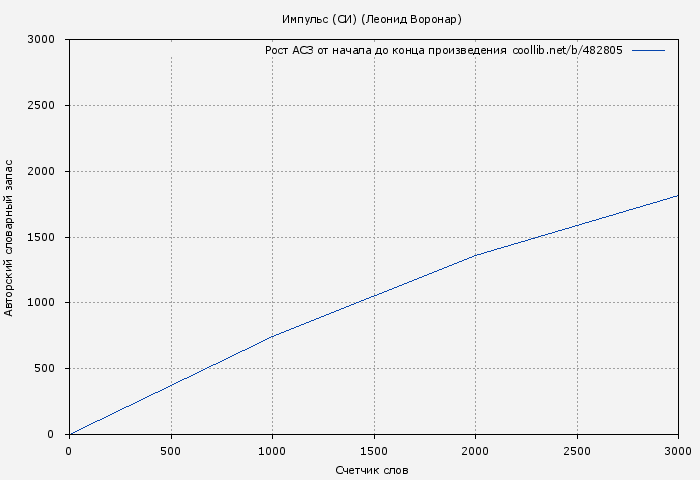
Task: Click the 500 tick on the x-axis
Action: 171,451
